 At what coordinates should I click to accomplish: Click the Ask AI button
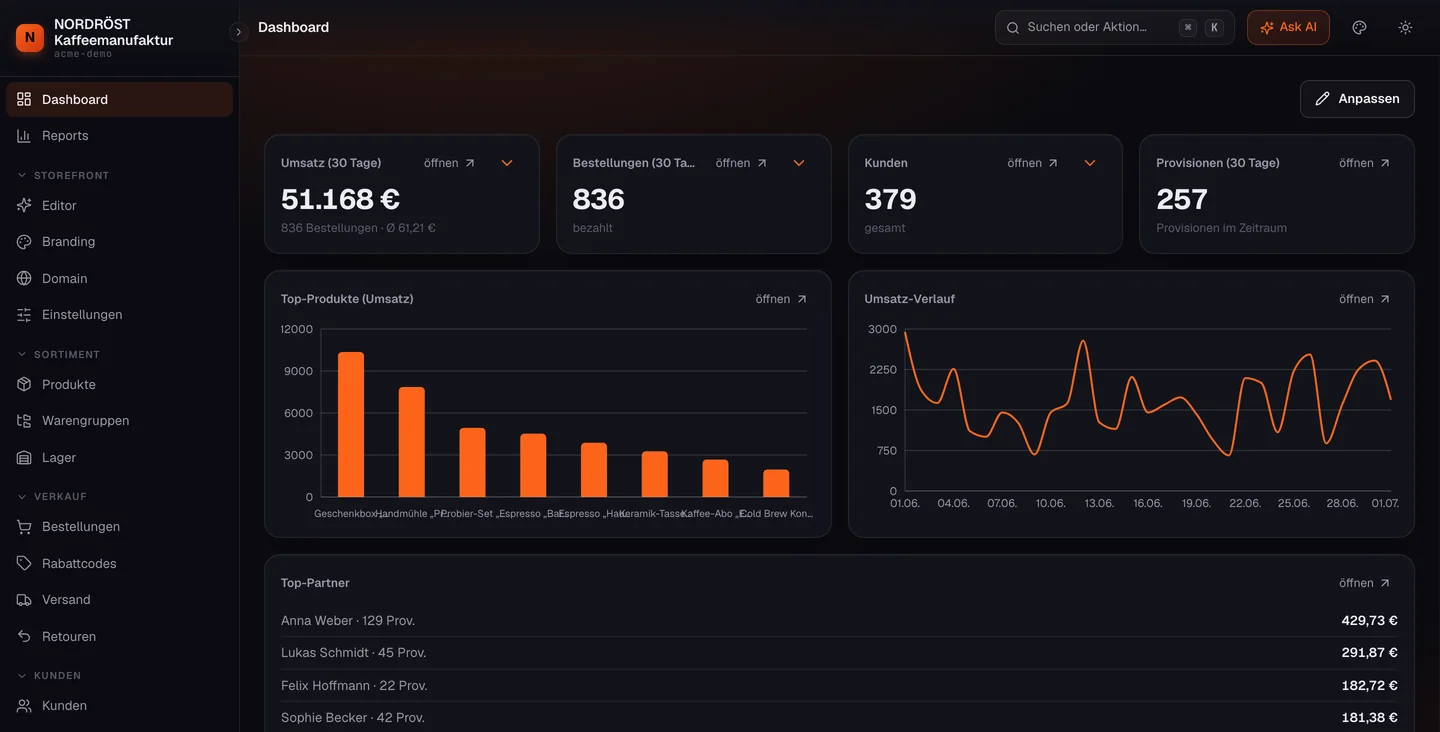(x=1288, y=27)
